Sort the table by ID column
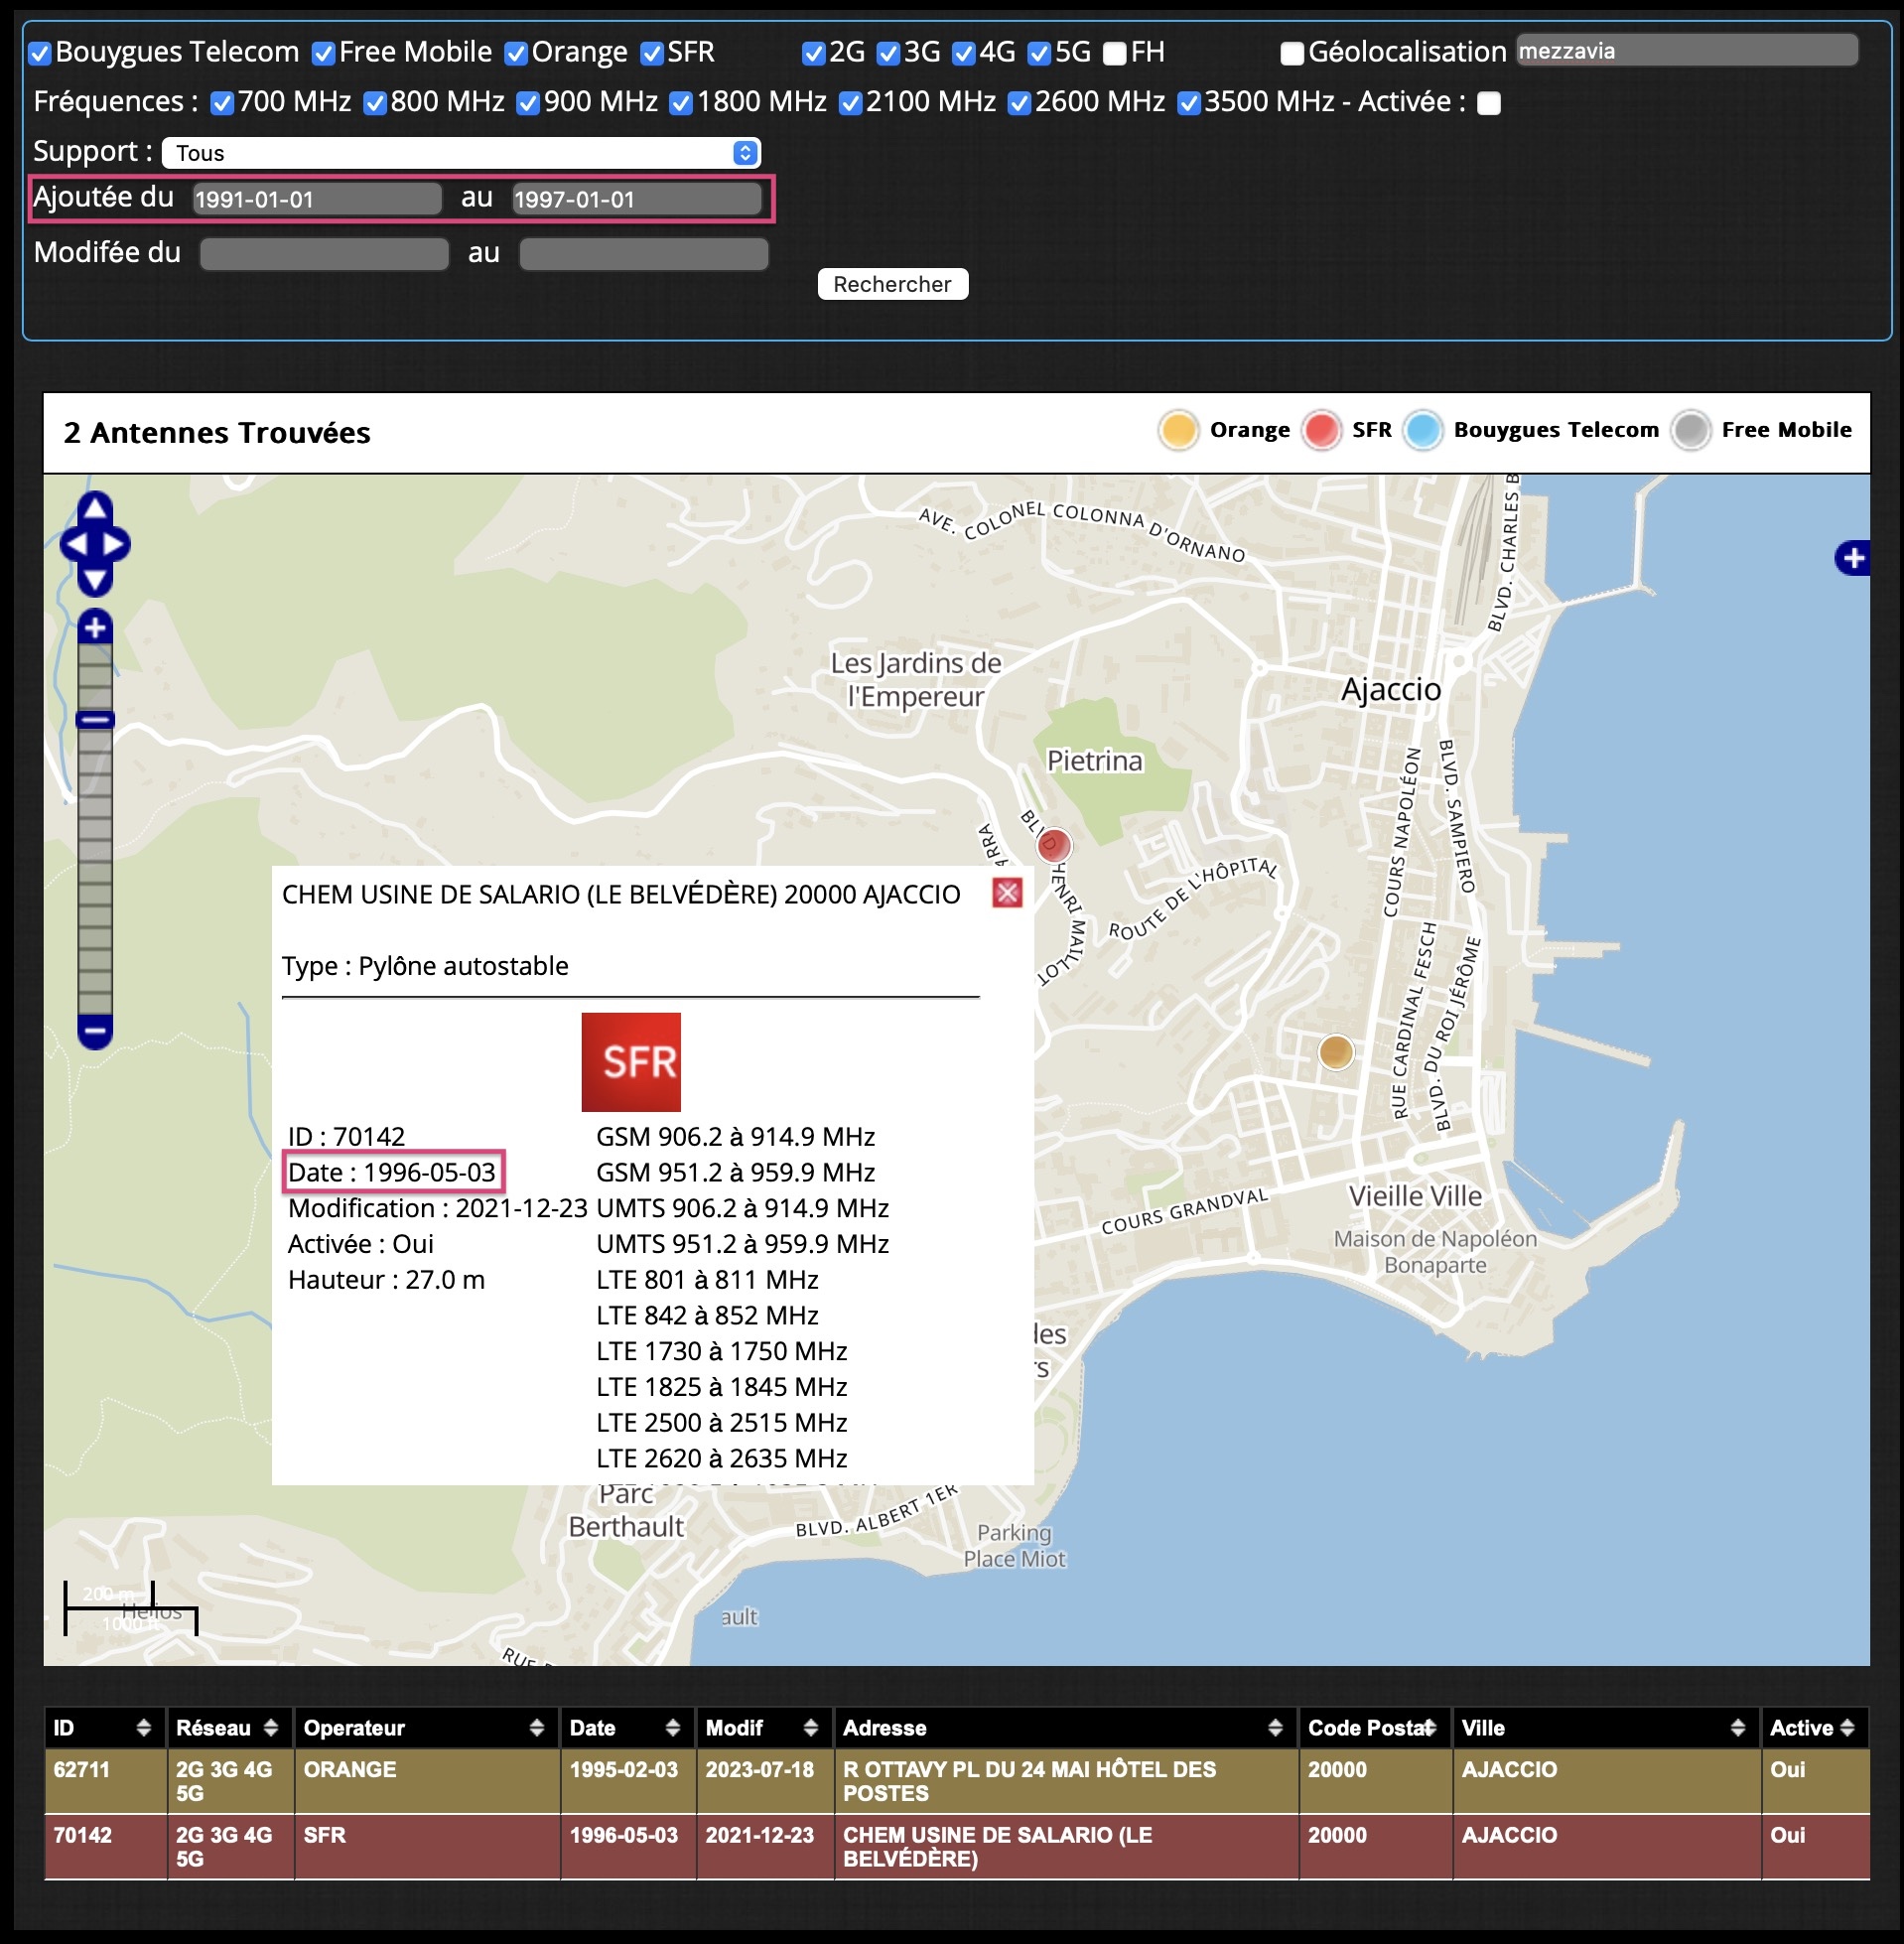This screenshot has height=1944, width=1904. click(103, 1728)
